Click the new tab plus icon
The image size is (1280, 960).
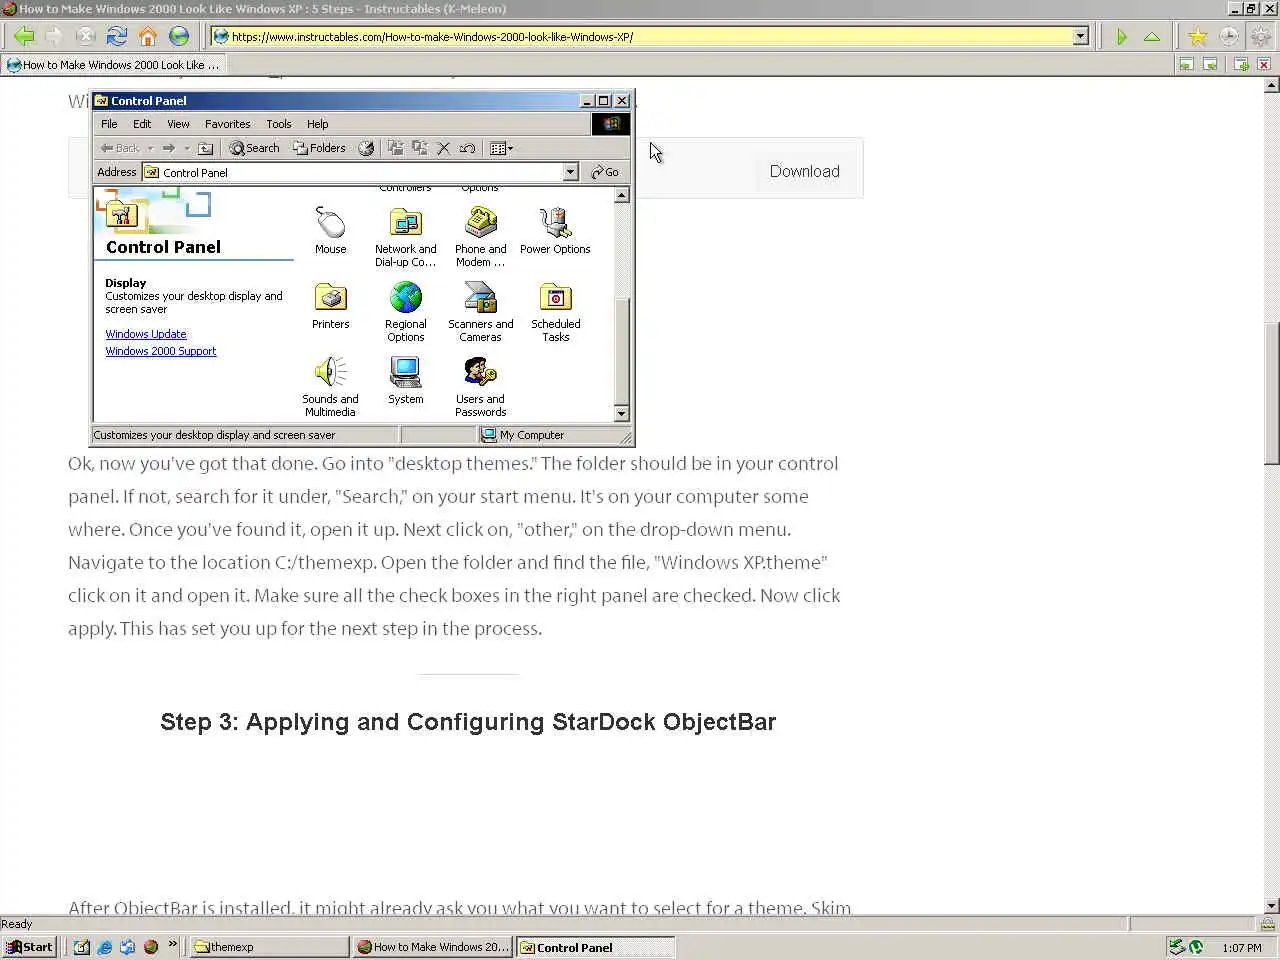coord(1241,64)
